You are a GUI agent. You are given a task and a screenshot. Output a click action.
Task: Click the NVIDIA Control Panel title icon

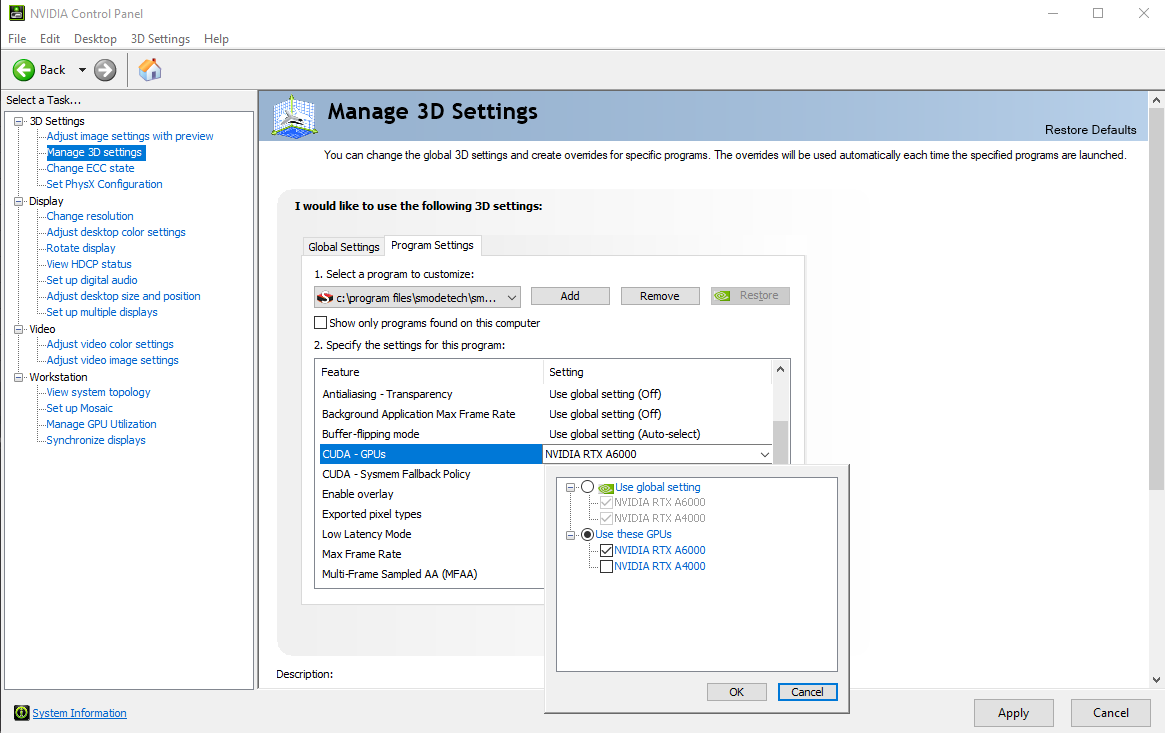point(16,13)
